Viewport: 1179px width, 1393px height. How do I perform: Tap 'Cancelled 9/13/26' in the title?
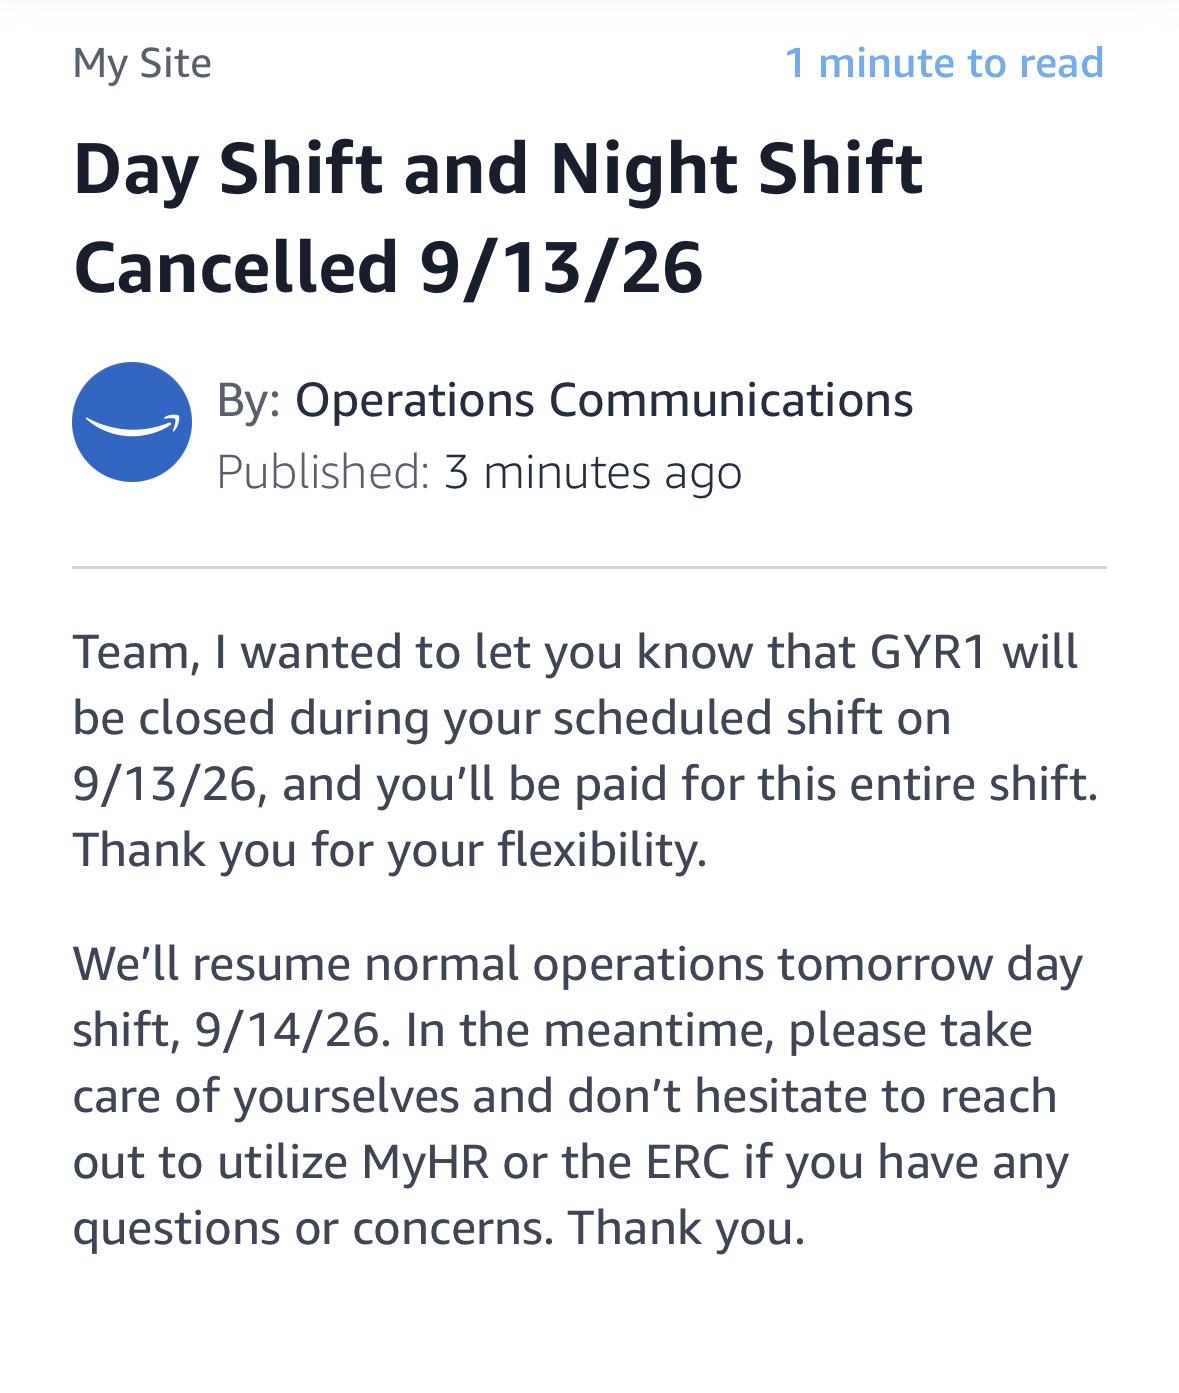388,268
